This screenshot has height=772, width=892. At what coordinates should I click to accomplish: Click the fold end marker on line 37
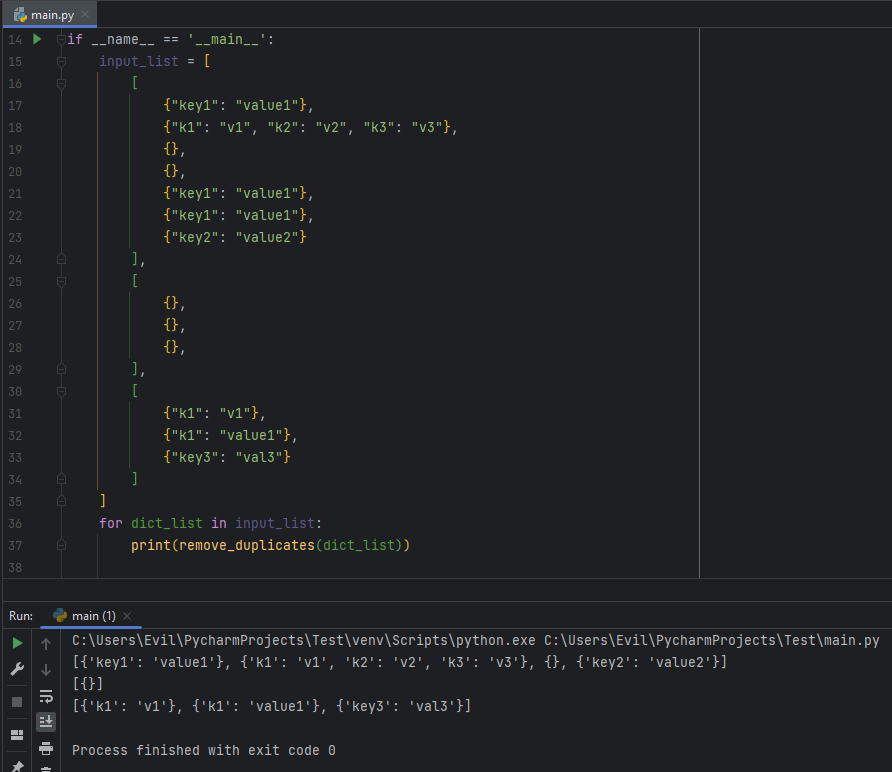point(61,546)
